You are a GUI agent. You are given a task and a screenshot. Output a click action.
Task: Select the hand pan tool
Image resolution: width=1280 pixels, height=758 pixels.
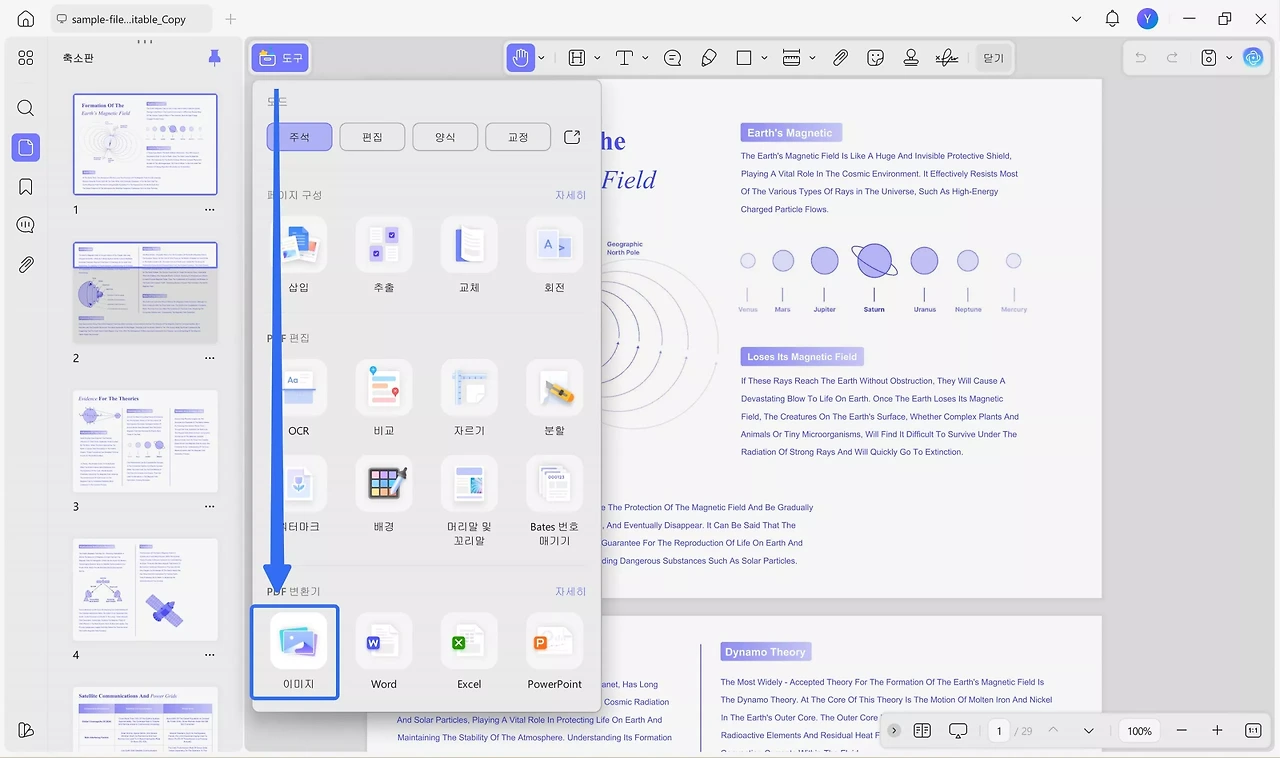[520, 58]
